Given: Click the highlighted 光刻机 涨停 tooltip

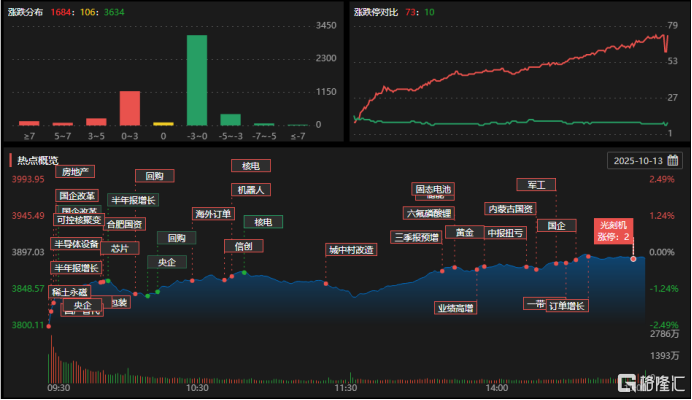Looking at the screenshot, I should (x=613, y=230).
